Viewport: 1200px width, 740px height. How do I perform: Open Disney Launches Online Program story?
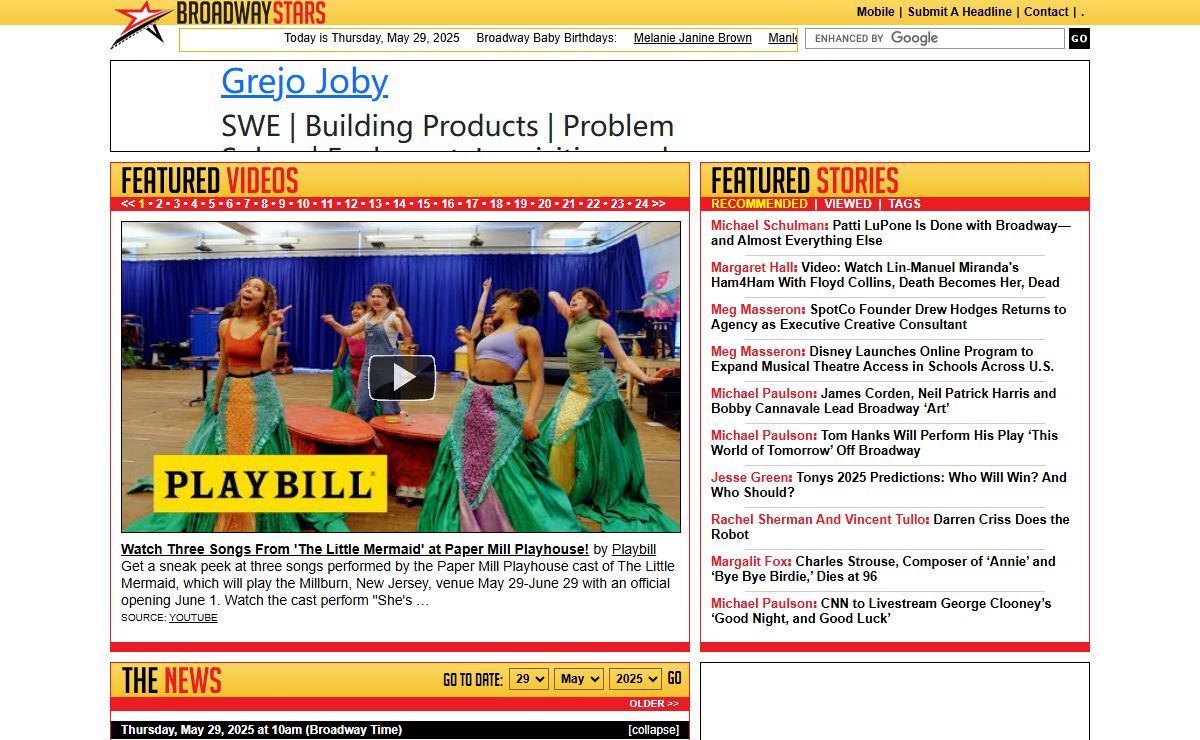pyautogui.click(x=883, y=359)
